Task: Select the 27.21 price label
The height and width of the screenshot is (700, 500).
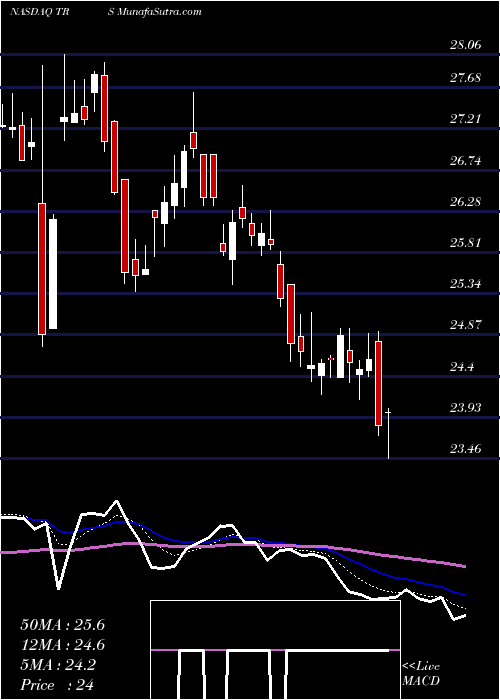Action: (x=466, y=119)
